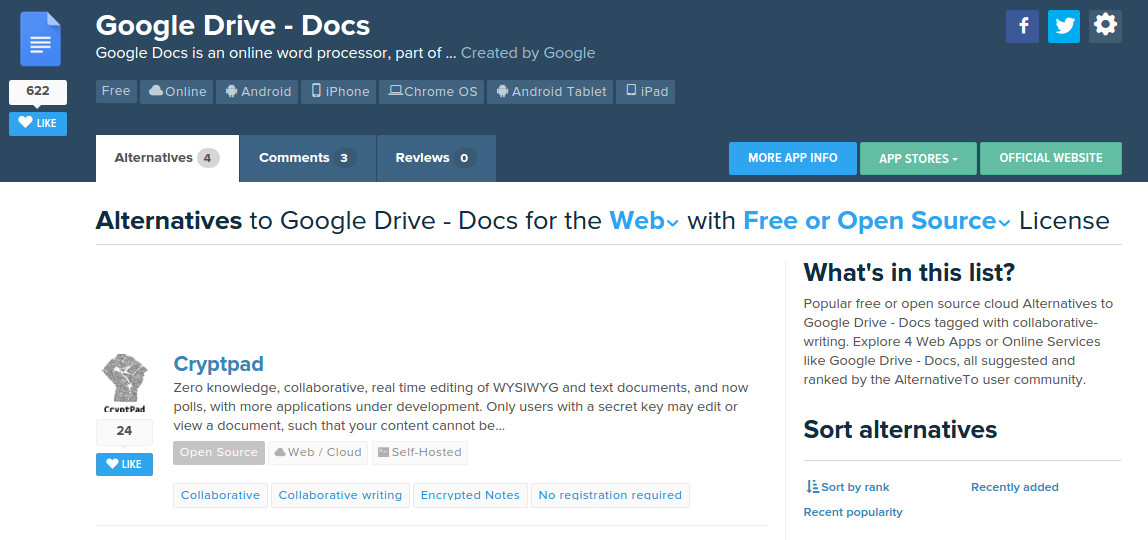Screen dimensions: 1148x540
Task: Open the App Stores dropdown
Action: click(917, 158)
